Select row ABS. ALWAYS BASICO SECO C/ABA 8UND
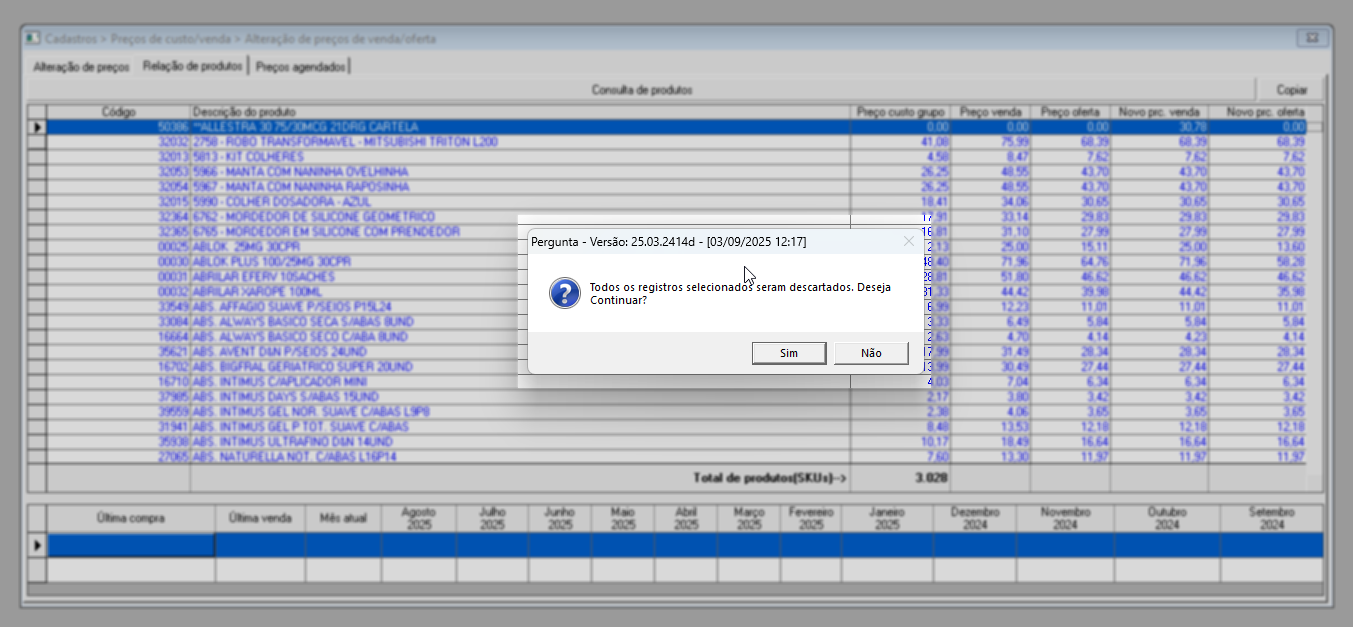 click(676, 337)
